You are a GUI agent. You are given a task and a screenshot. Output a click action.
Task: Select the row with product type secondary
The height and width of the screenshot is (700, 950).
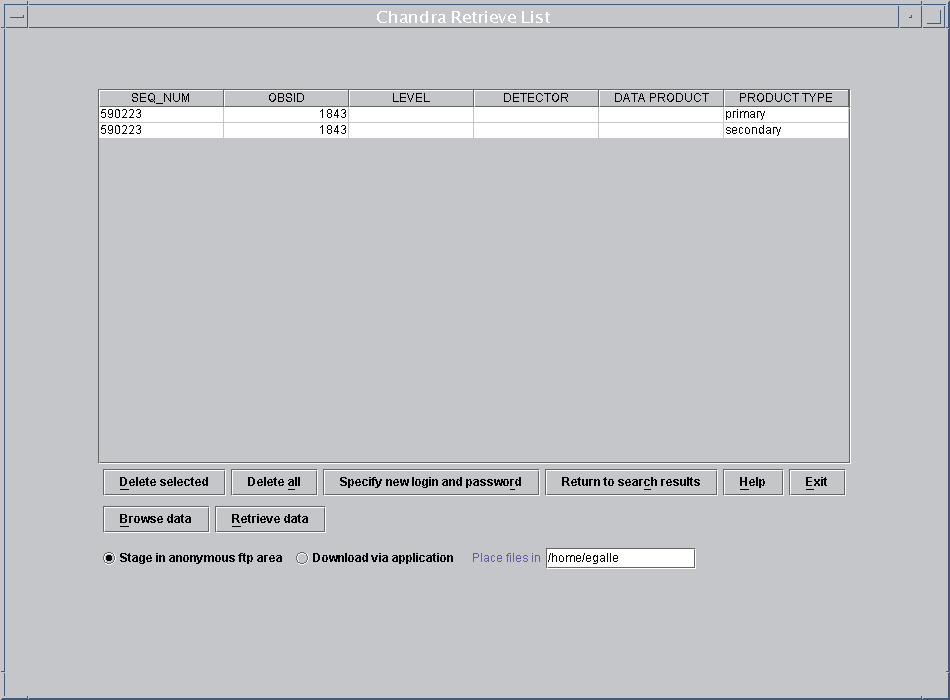pos(474,130)
